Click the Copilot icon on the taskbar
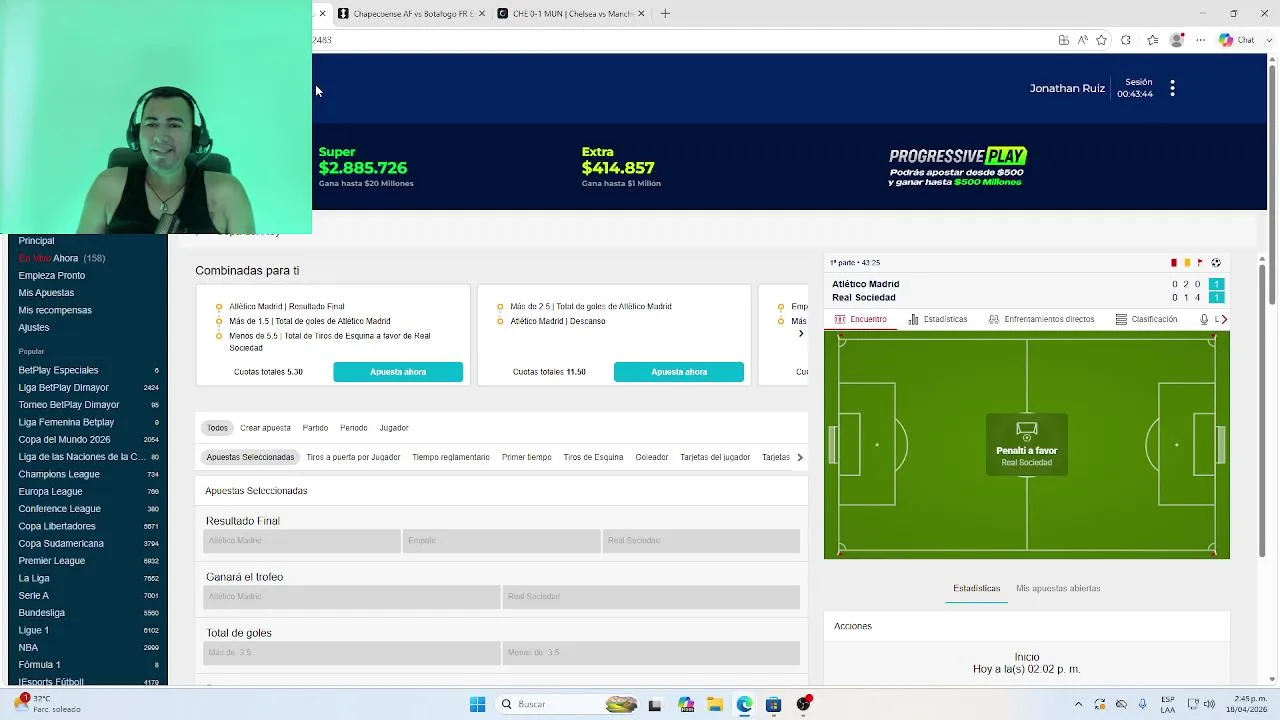 [x=685, y=704]
